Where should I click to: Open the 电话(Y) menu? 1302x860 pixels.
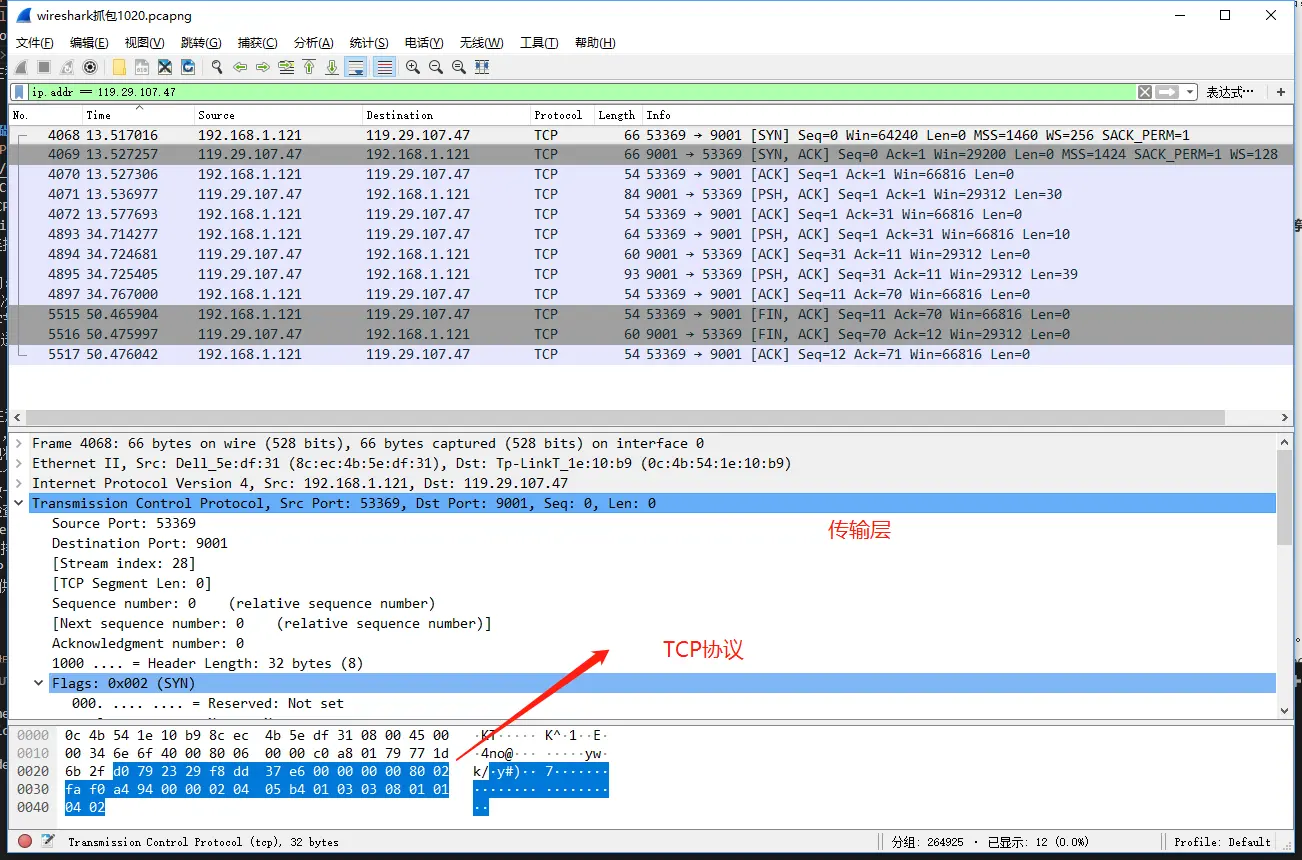[424, 42]
